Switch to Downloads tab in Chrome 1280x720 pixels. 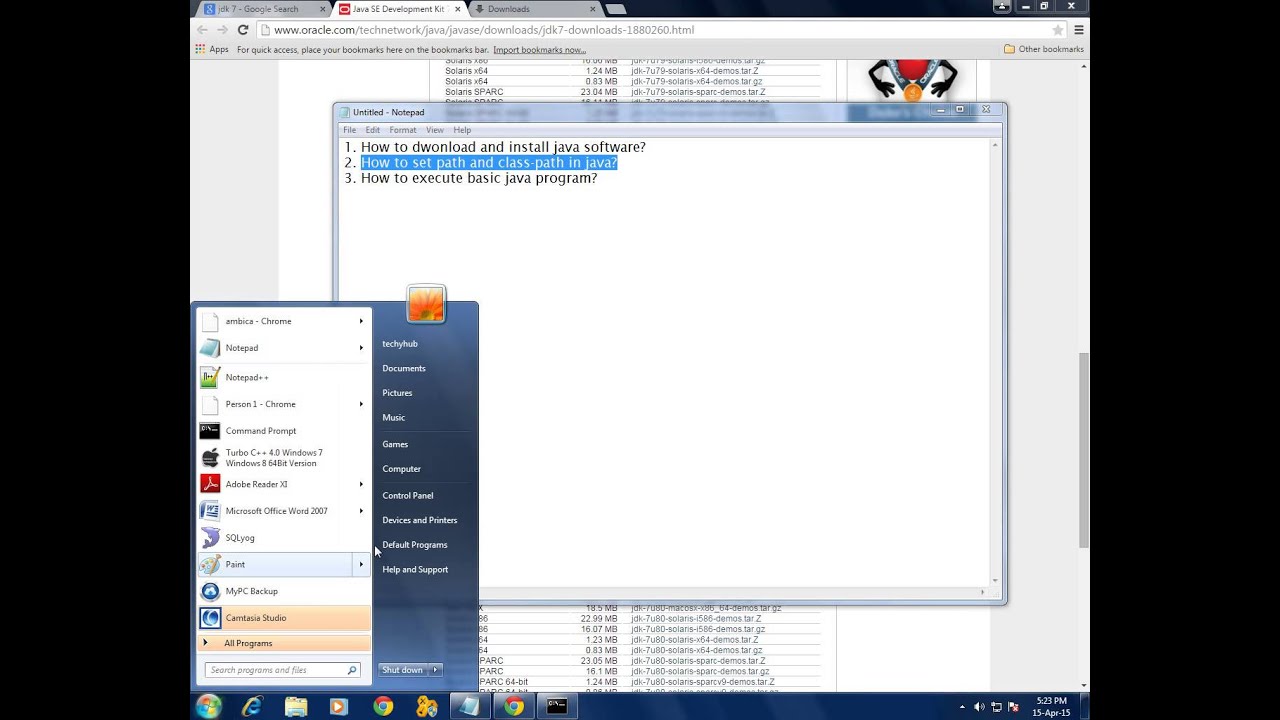coord(535,9)
